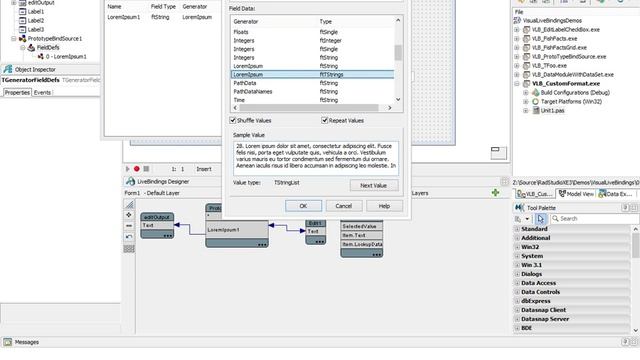Click the play macro triangle icon
640x360 pixels.
pyautogui.click(x=127, y=169)
